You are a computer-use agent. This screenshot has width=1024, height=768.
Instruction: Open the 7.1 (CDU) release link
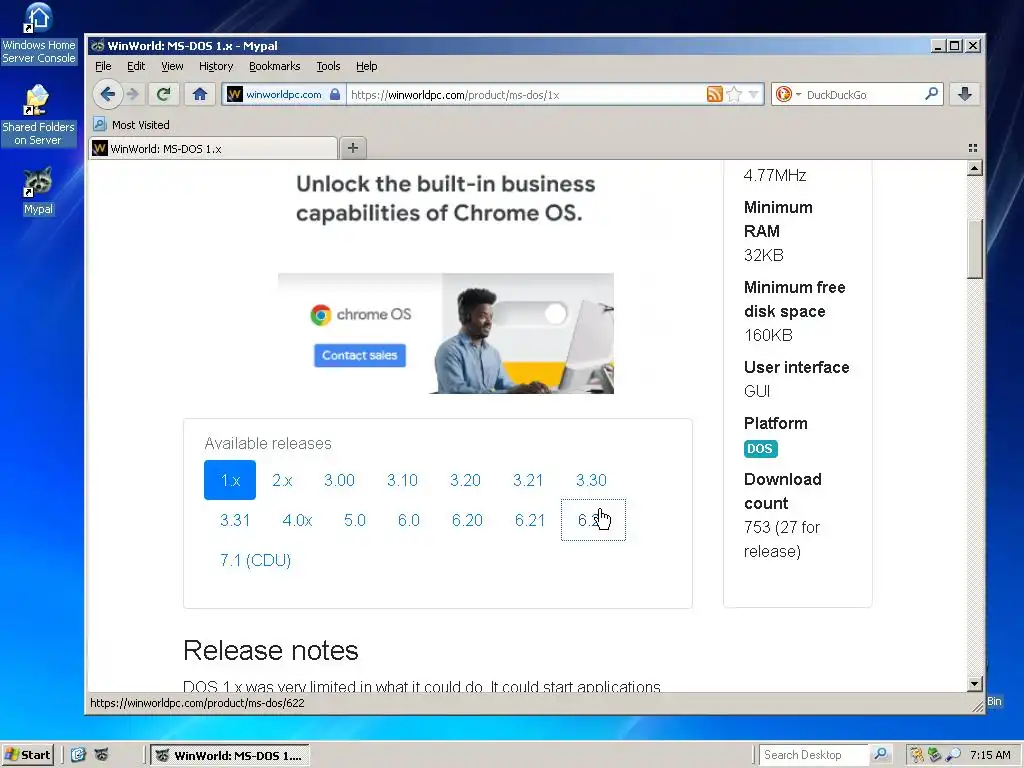[255, 560]
